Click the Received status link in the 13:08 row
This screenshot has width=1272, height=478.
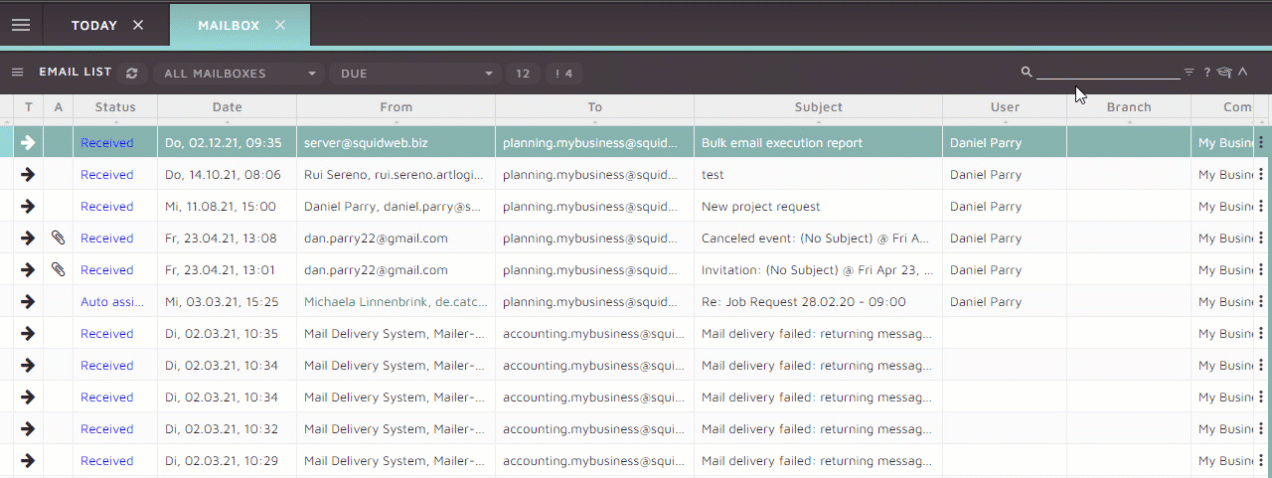[107, 238]
